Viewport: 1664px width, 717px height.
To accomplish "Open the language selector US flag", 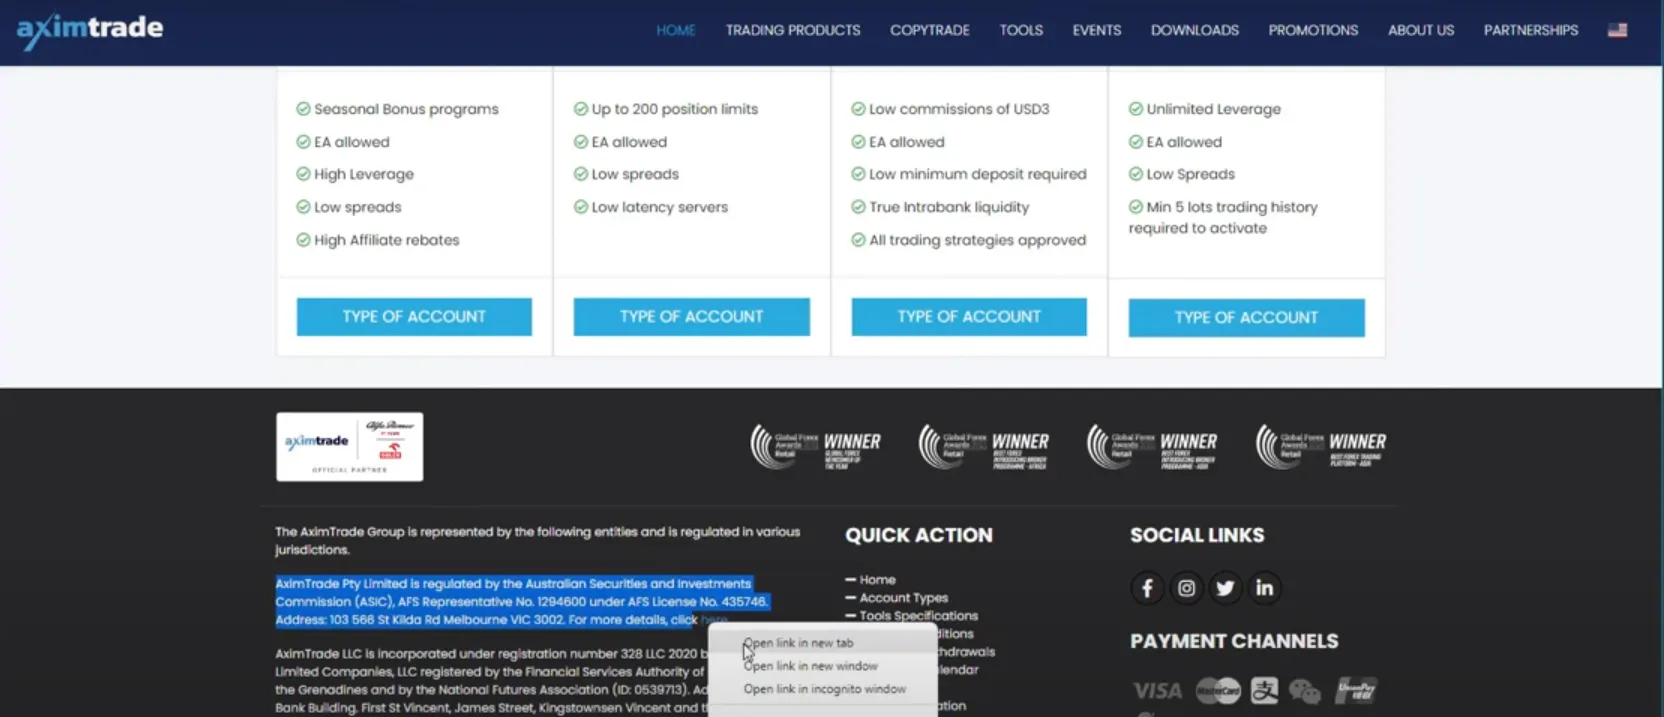I will [x=1617, y=30].
